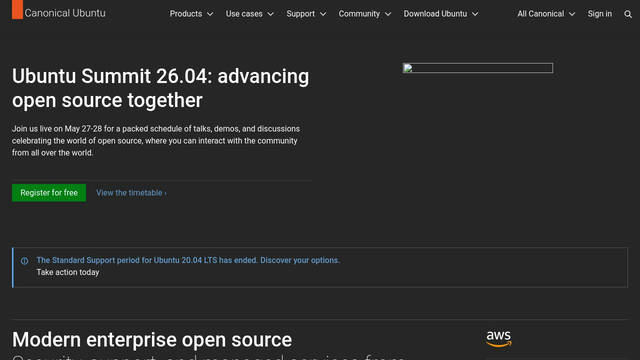This screenshot has height=360, width=640.
Task: Expand the Products chevron arrow
Action: [210, 14]
